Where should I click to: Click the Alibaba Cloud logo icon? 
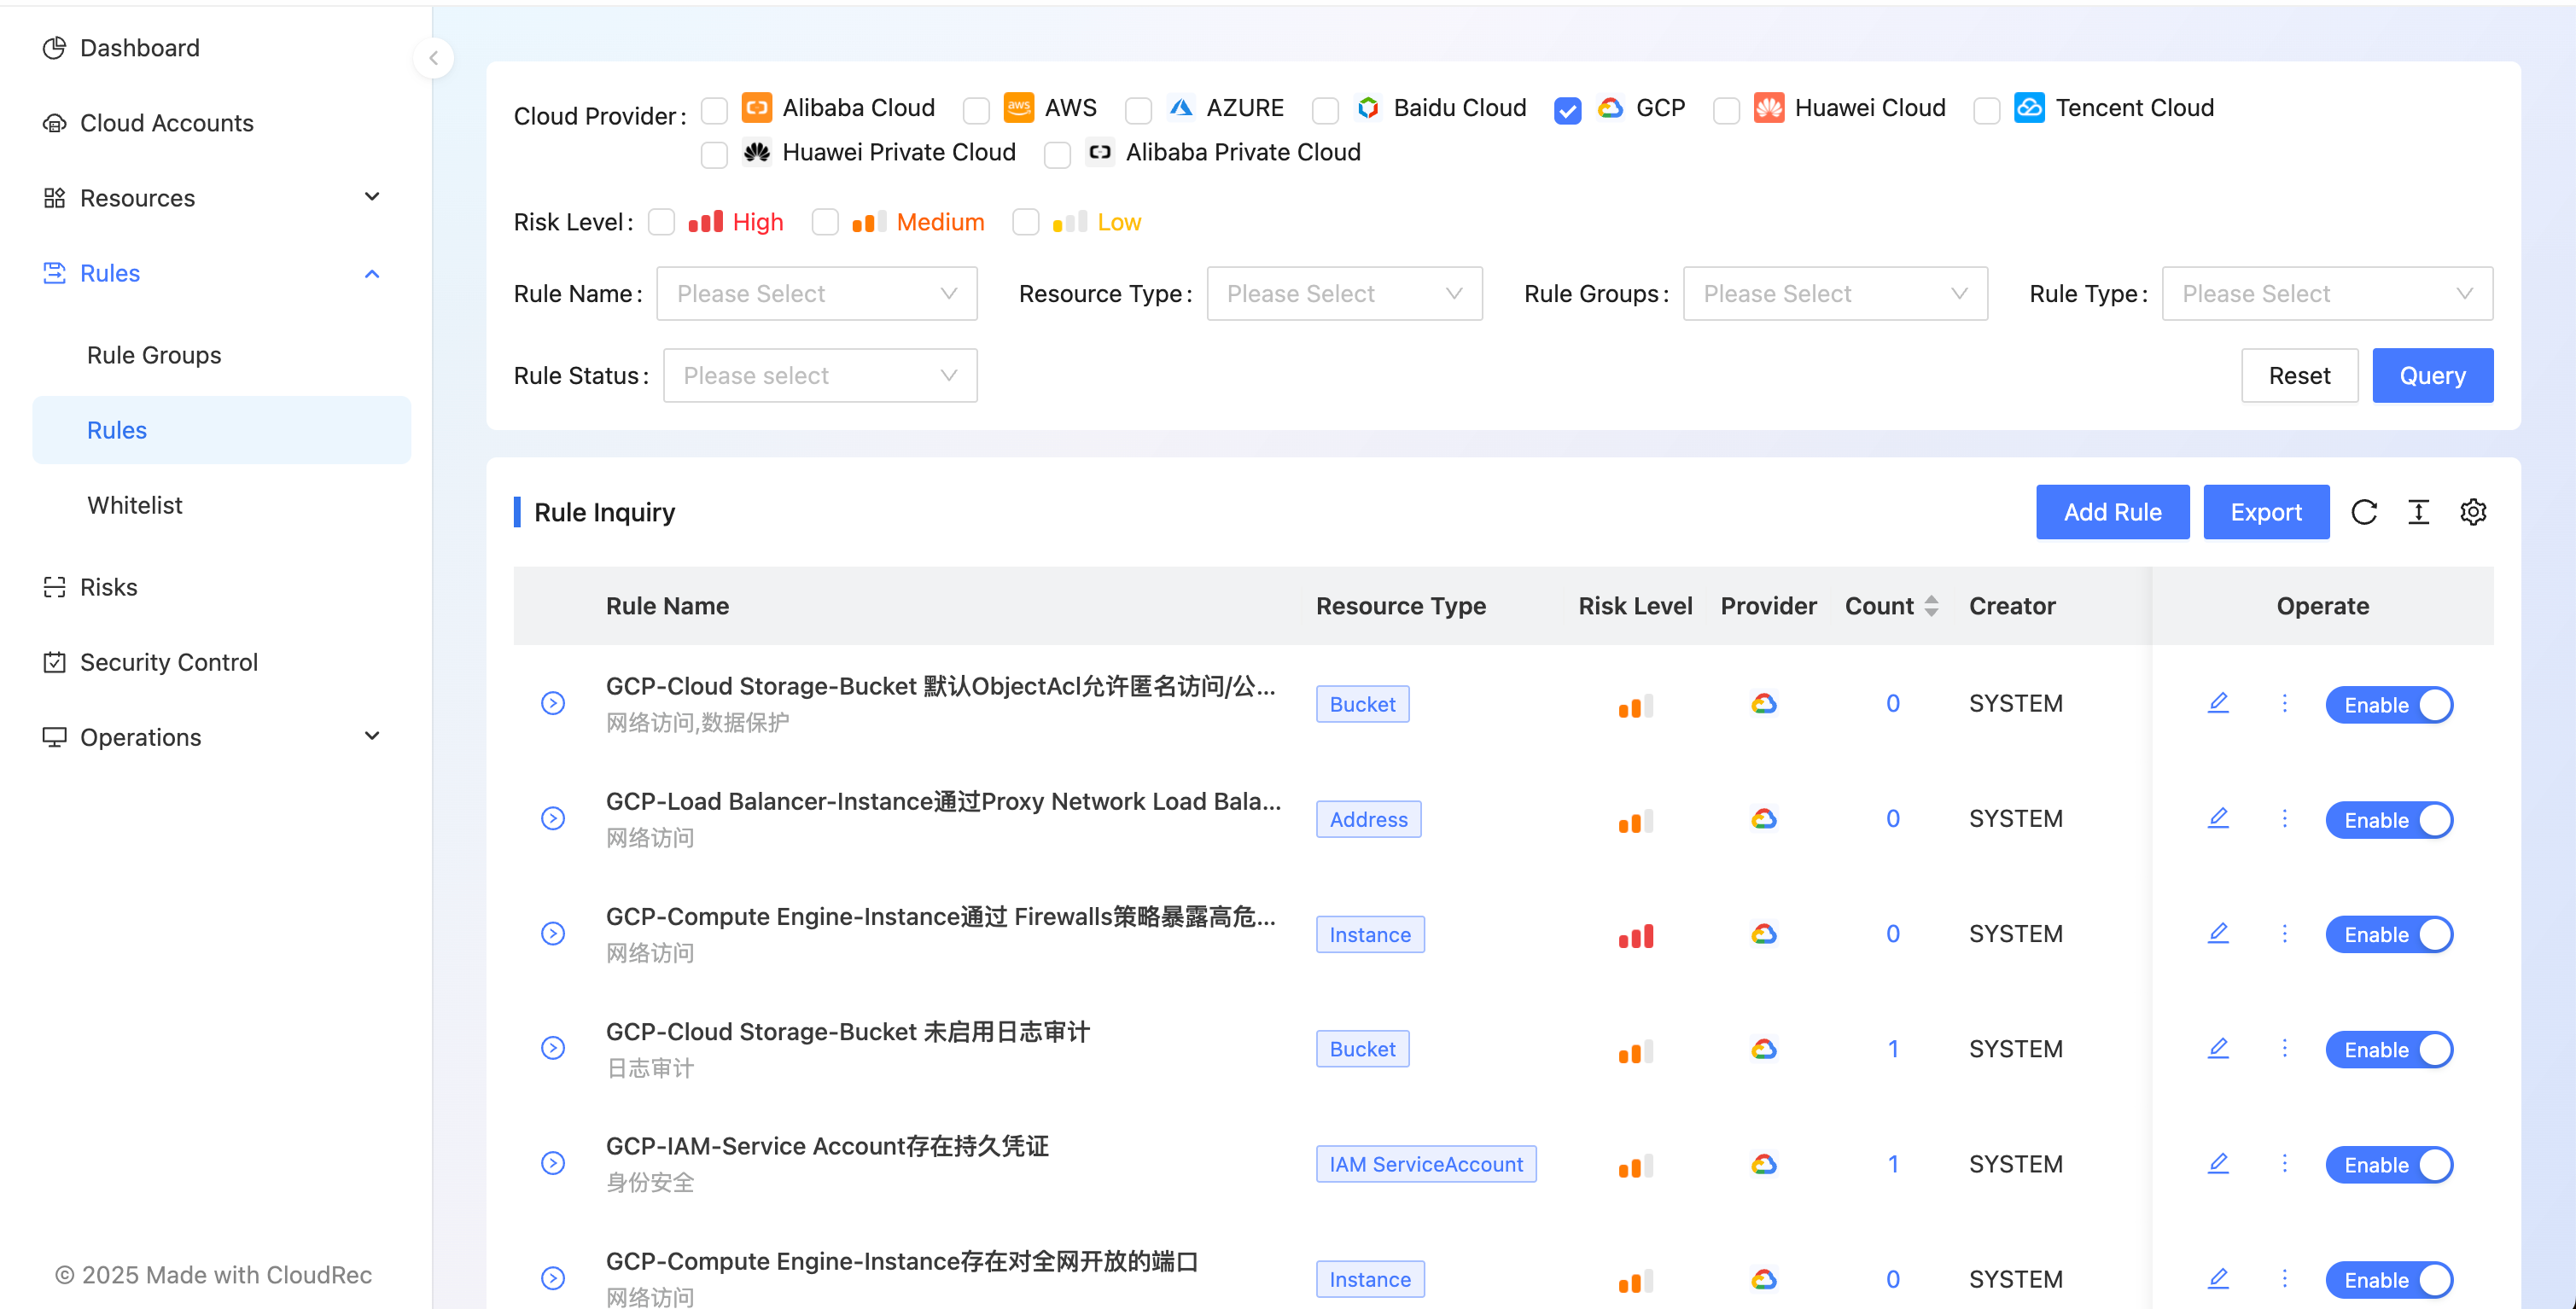click(x=757, y=107)
